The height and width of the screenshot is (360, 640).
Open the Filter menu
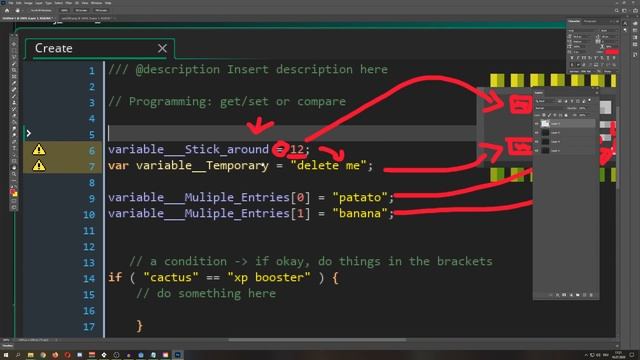(69, 3)
